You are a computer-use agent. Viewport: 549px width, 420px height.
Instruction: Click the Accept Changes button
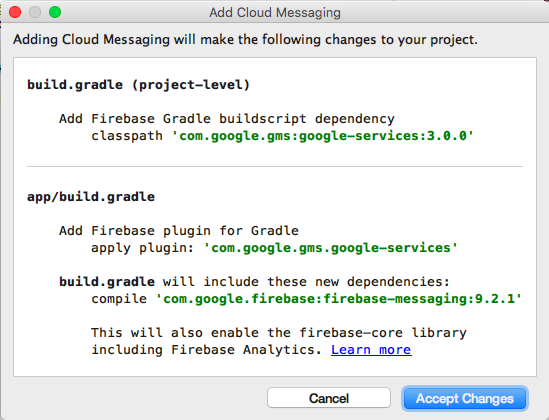pos(465,398)
